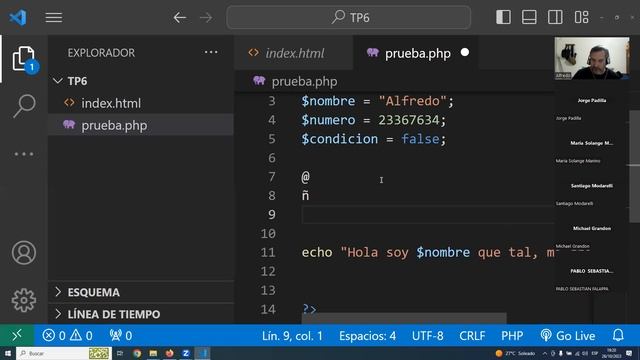Open the customize layout icon
This screenshot has height=360, width=640.
click(x=581, y=17)
